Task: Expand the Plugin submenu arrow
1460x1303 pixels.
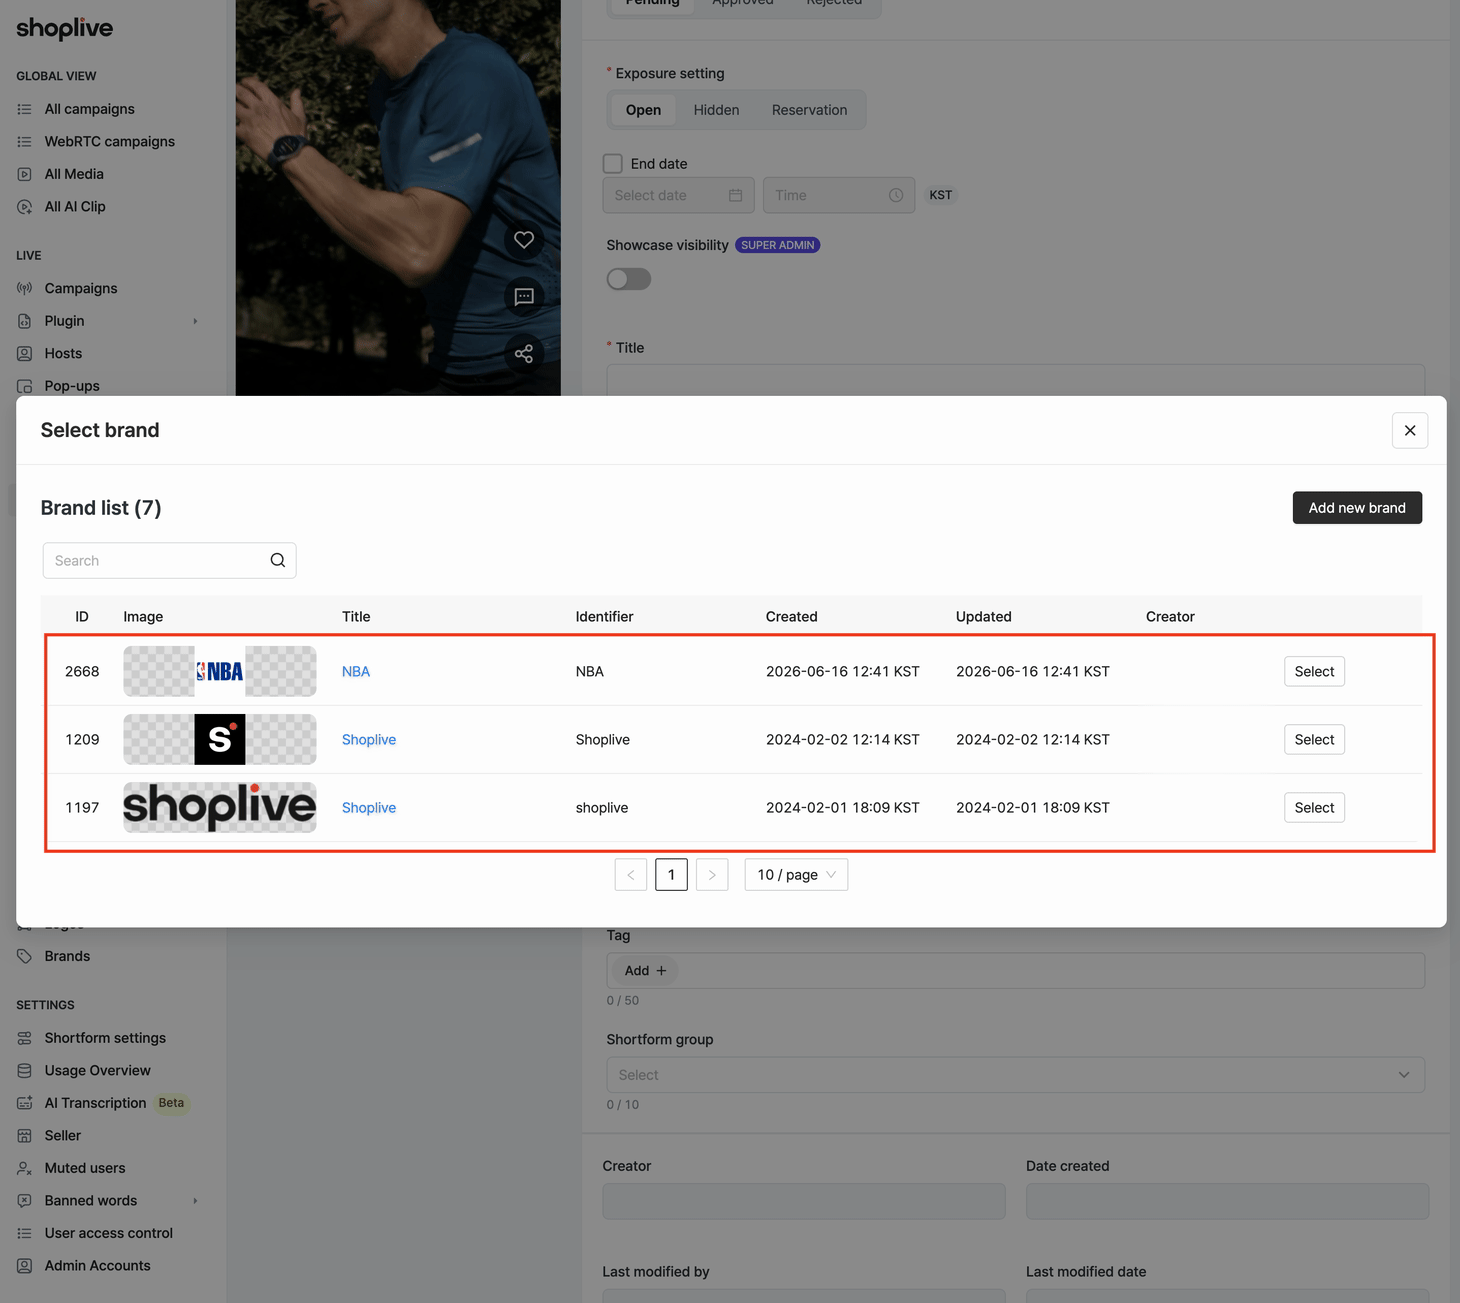Action: [195, 321]
